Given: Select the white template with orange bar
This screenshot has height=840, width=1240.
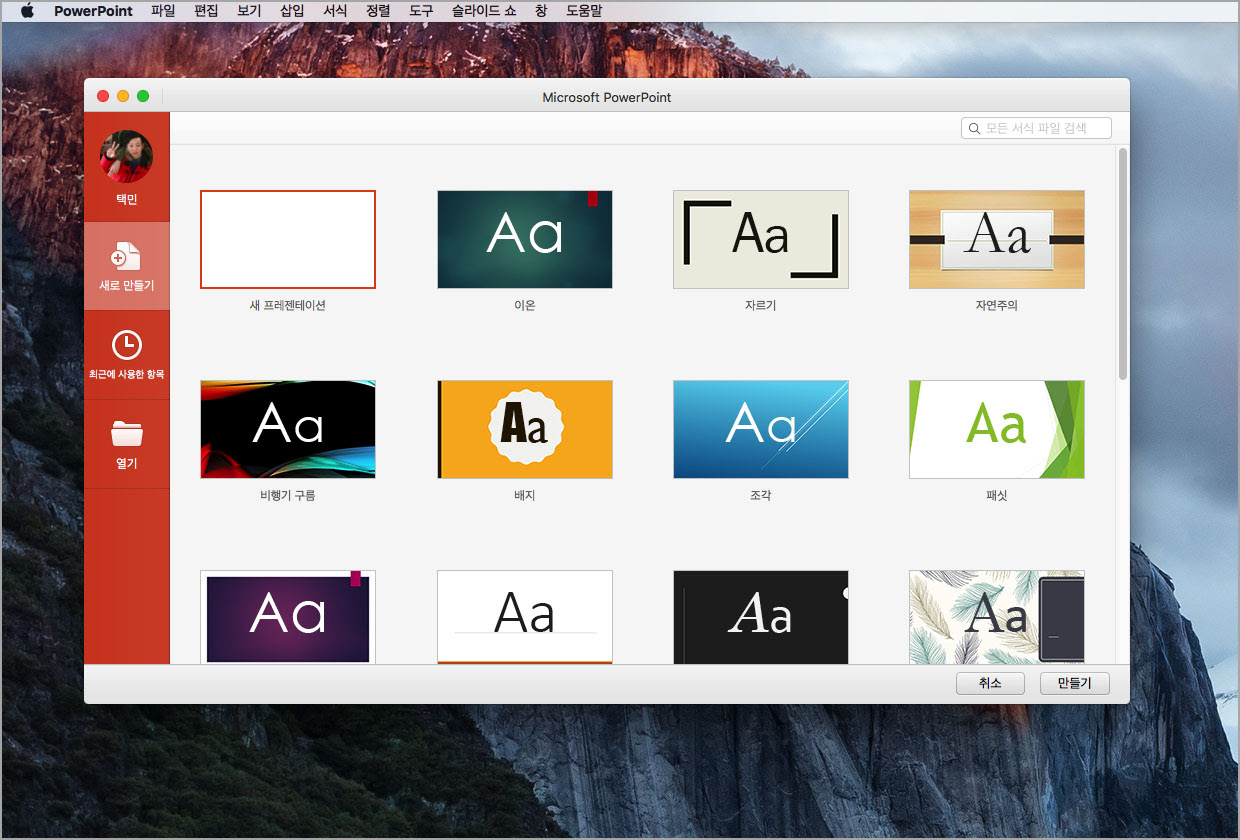Looking at the screenshot, I should (525, 616).
